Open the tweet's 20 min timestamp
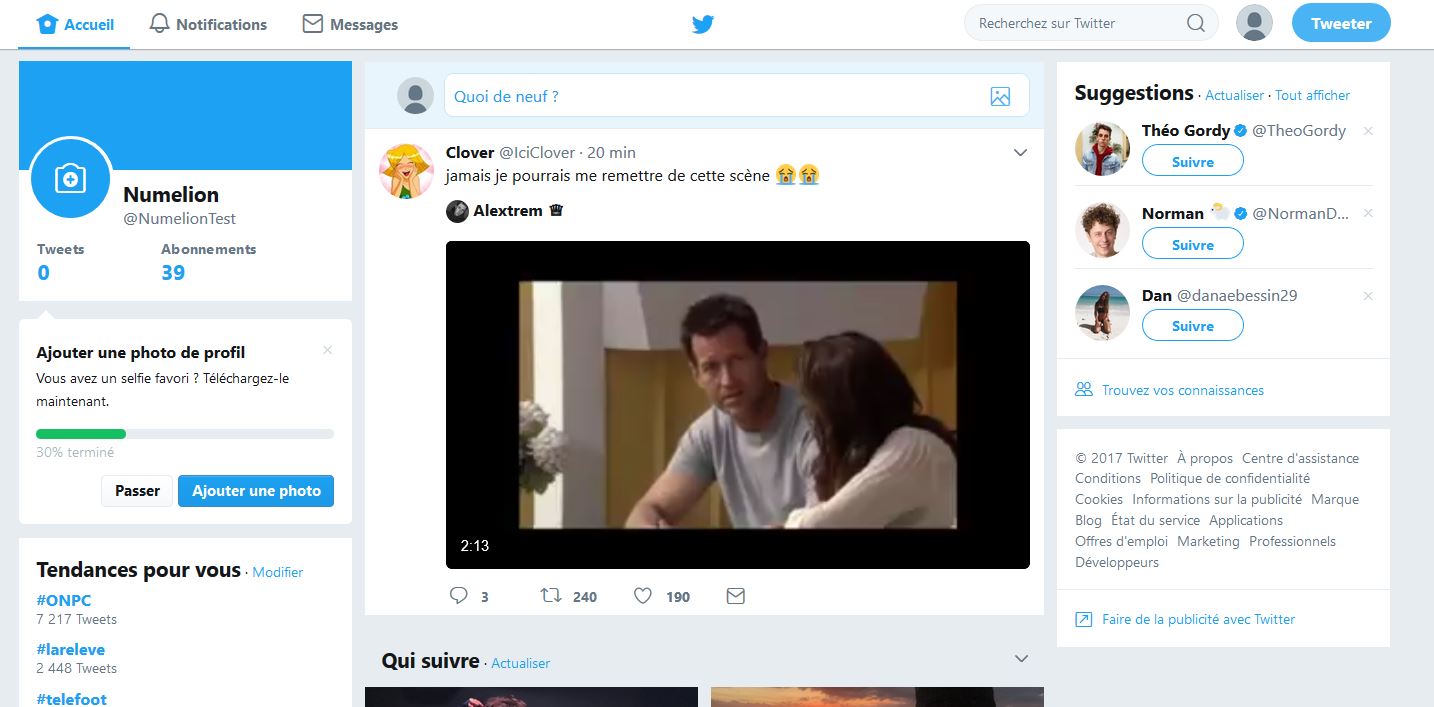 click(611, 153)
